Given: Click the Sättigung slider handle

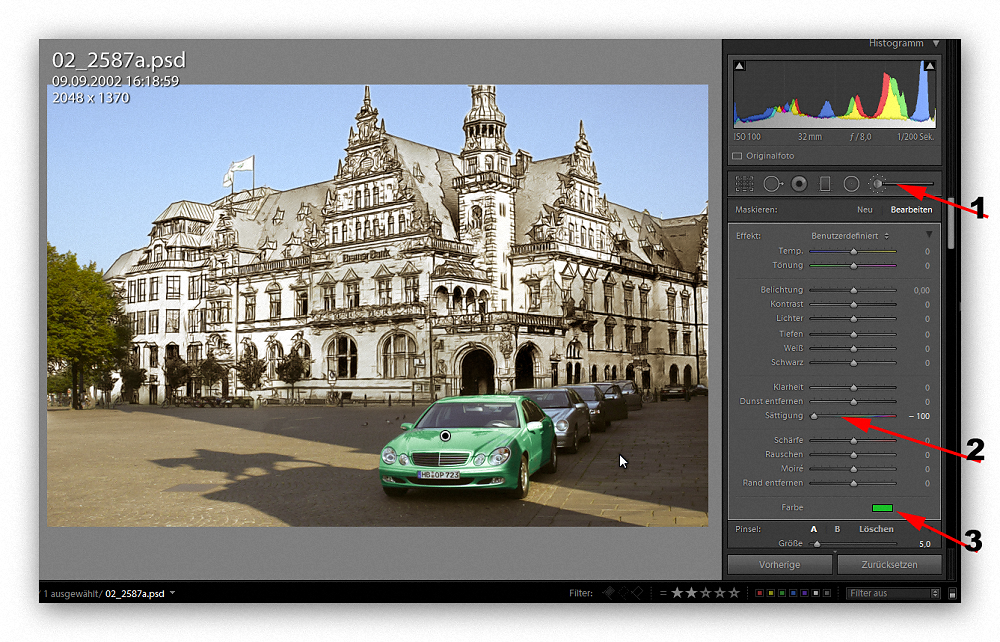Looking at the screenshot, I should point(814,416).
